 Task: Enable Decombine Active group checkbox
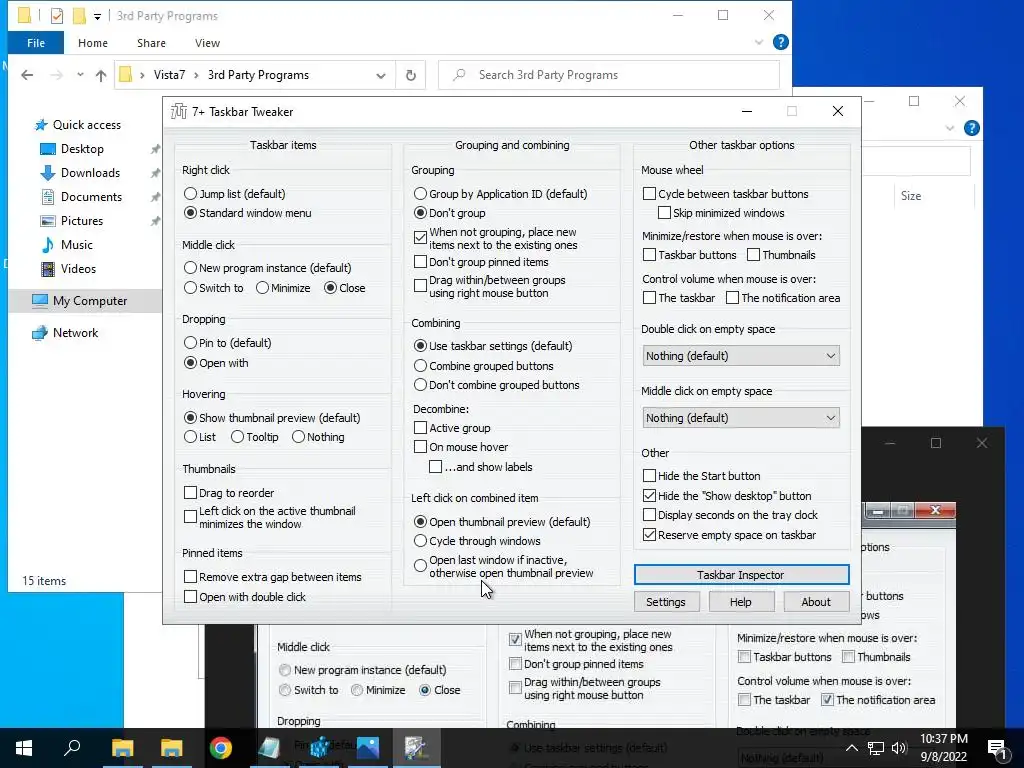[x=421, y=428]
